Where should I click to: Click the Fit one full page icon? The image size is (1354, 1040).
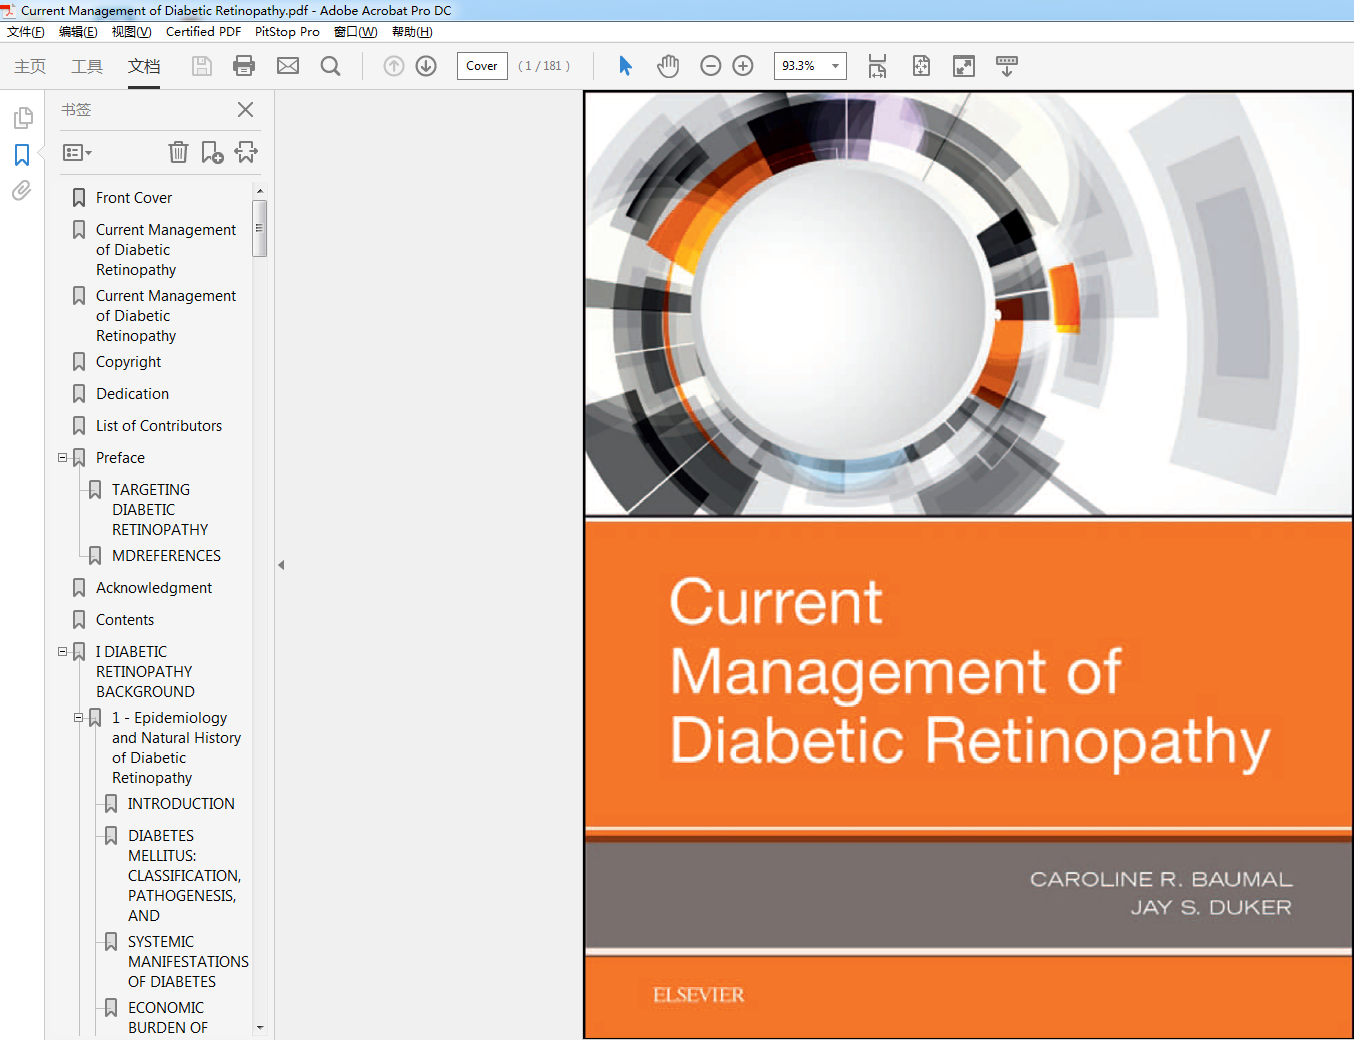click(x=921, y=66)
